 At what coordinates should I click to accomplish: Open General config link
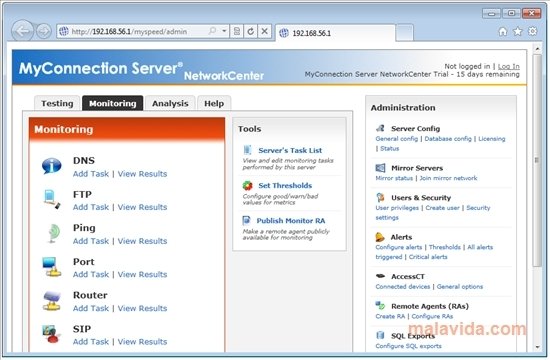[x=397, y=139]
